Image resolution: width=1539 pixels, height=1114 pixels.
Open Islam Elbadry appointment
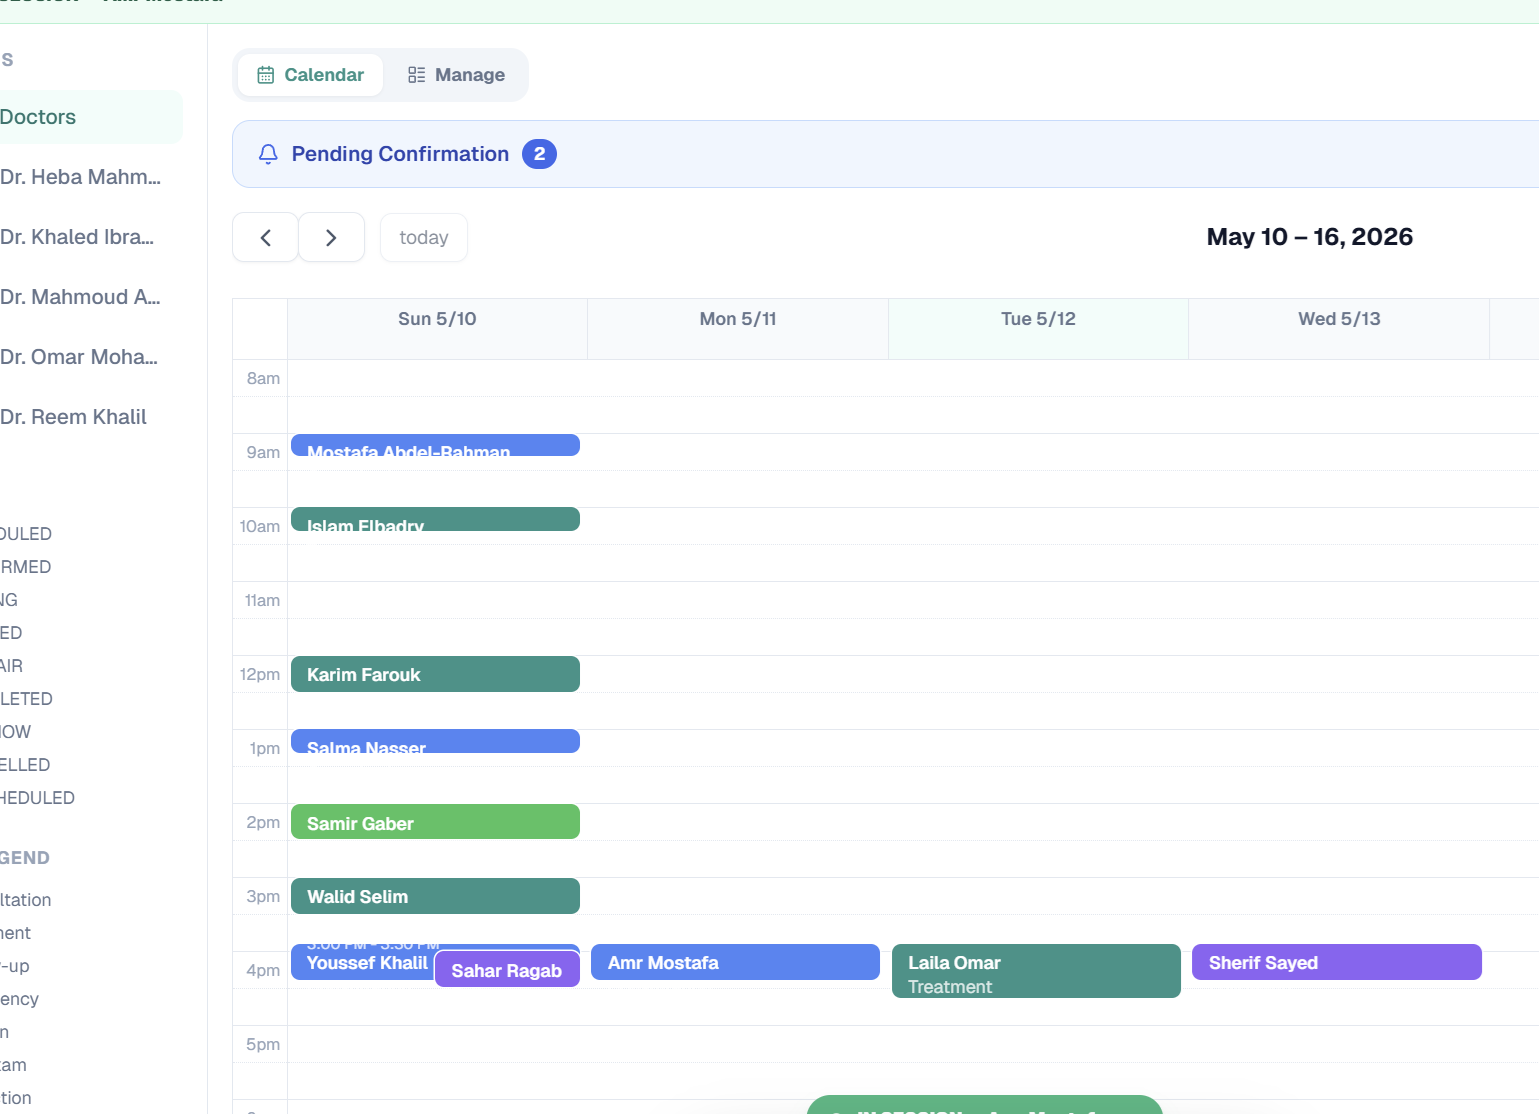pyautogui.click(x=435, y=519)
